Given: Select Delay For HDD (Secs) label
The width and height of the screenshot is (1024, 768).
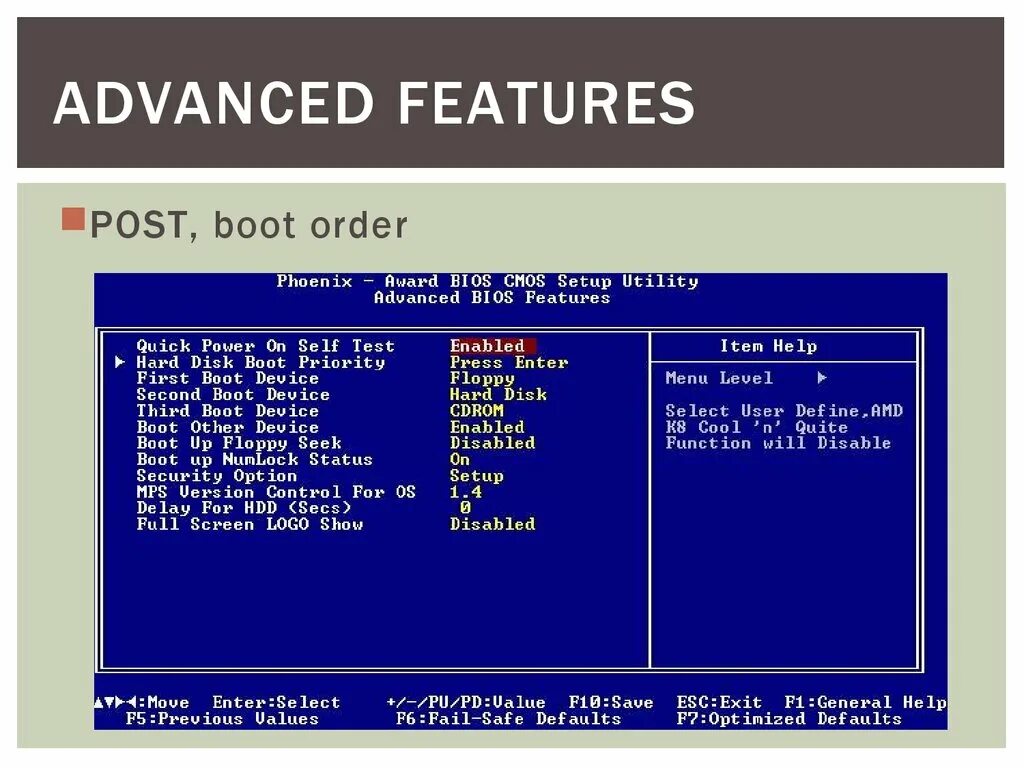Looking at the screenshot, I should 244,507.
